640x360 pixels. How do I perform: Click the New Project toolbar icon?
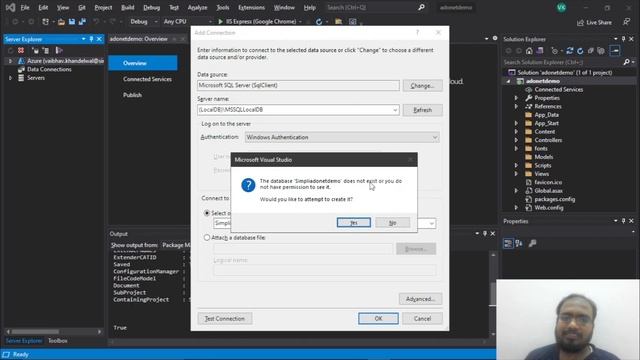(45, 22)
